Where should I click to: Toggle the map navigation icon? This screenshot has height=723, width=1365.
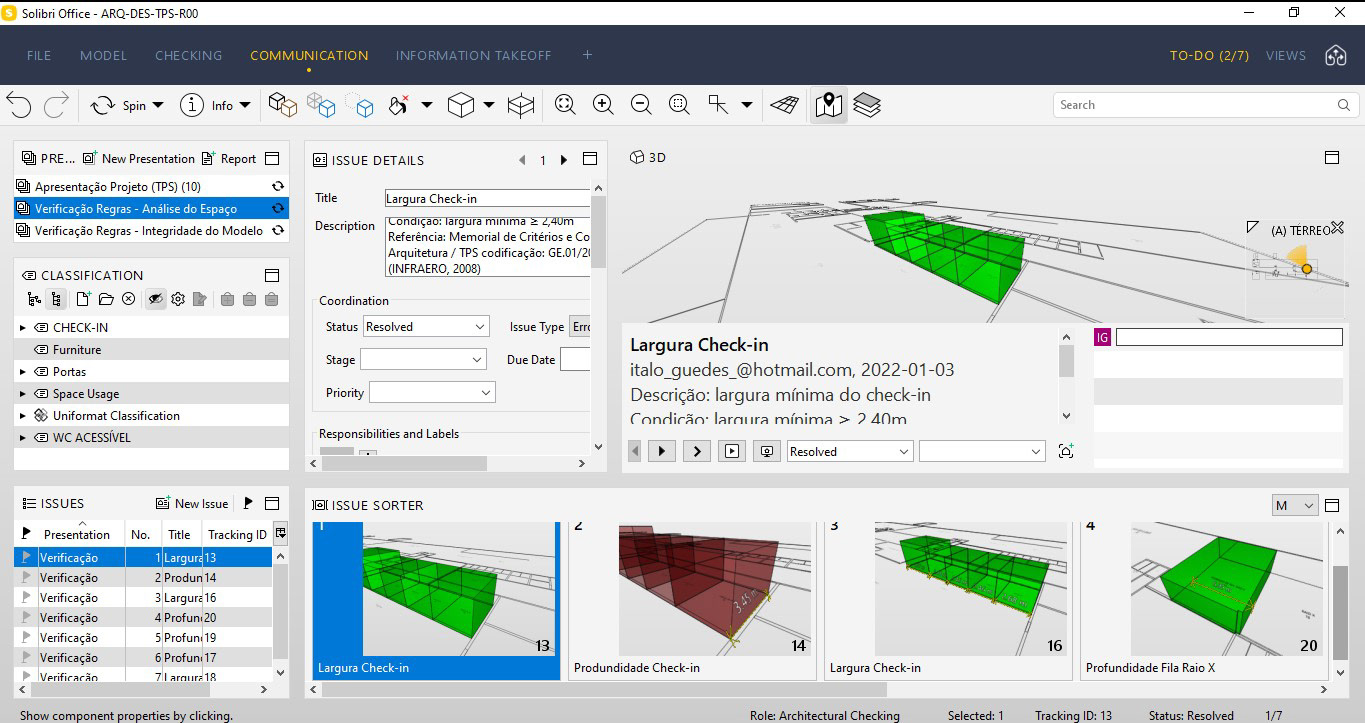click(828, 105)
